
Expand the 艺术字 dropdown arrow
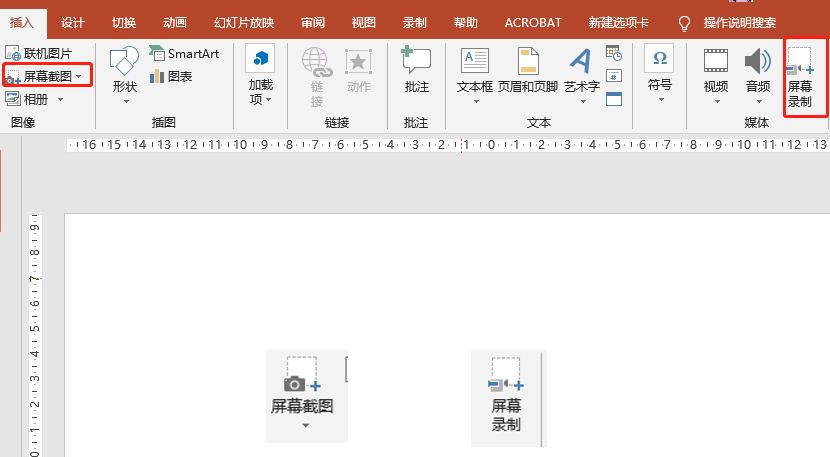click(583, 101)
